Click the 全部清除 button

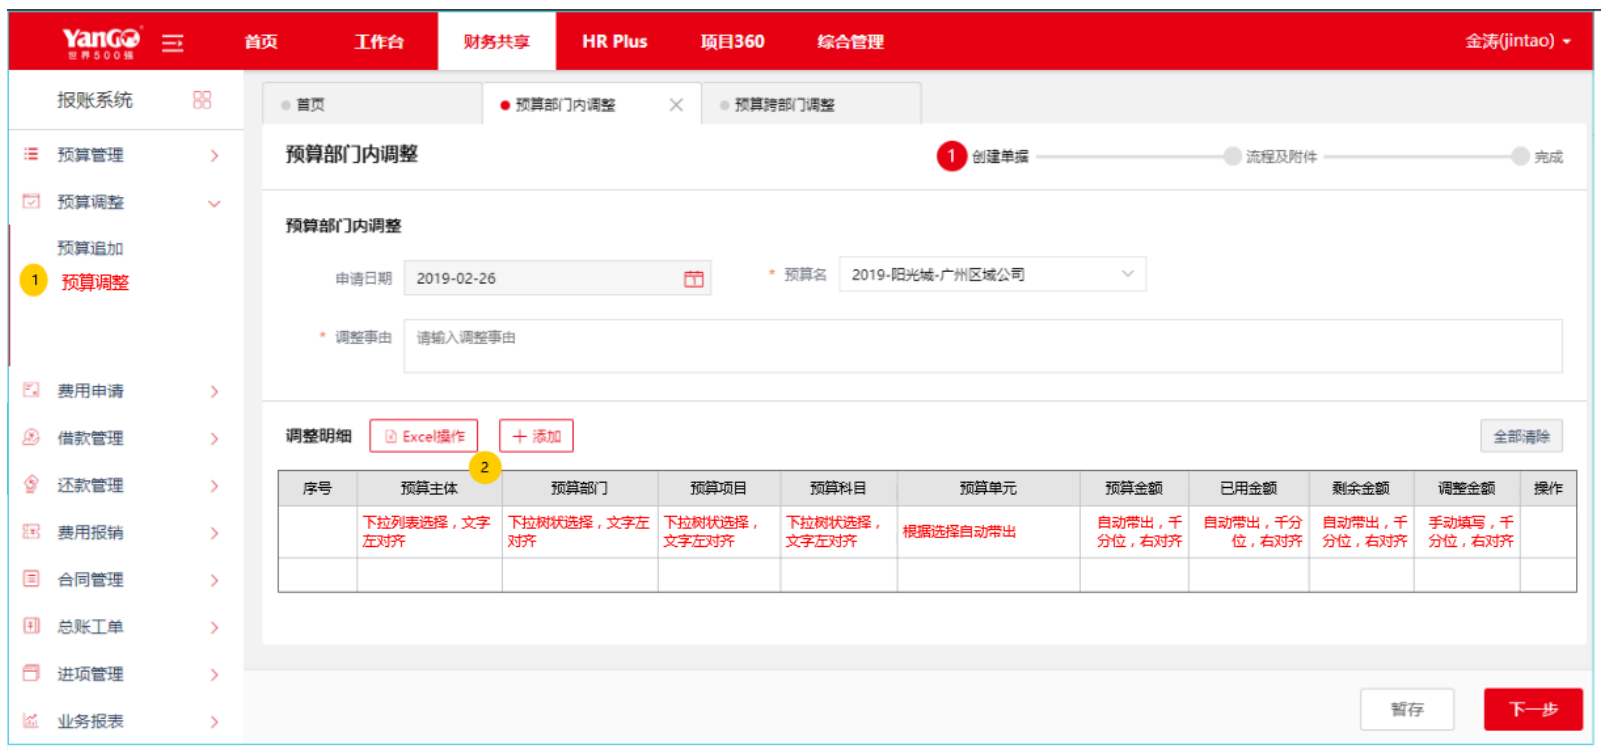(1521, 436)
